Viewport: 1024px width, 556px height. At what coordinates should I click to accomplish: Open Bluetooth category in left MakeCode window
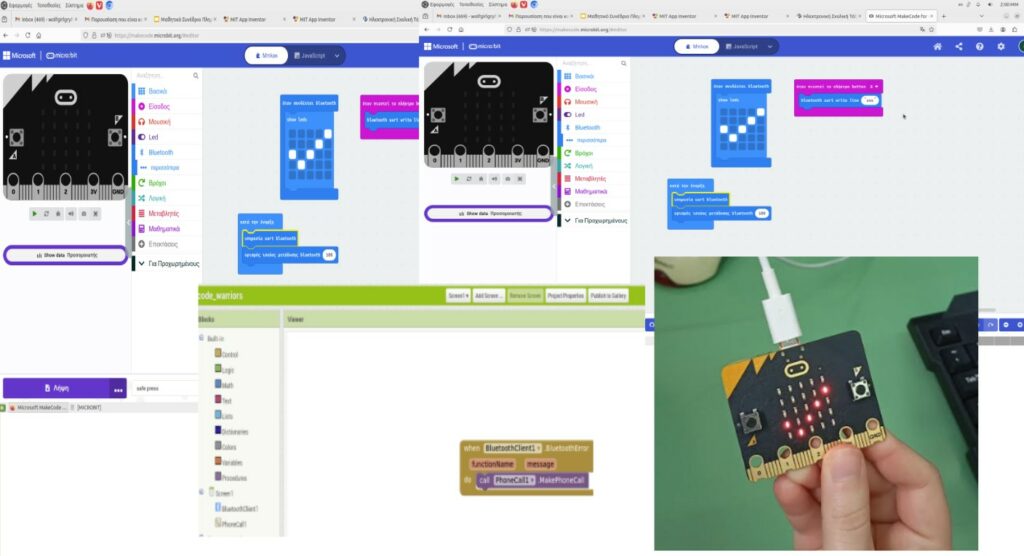coord(165,152)
